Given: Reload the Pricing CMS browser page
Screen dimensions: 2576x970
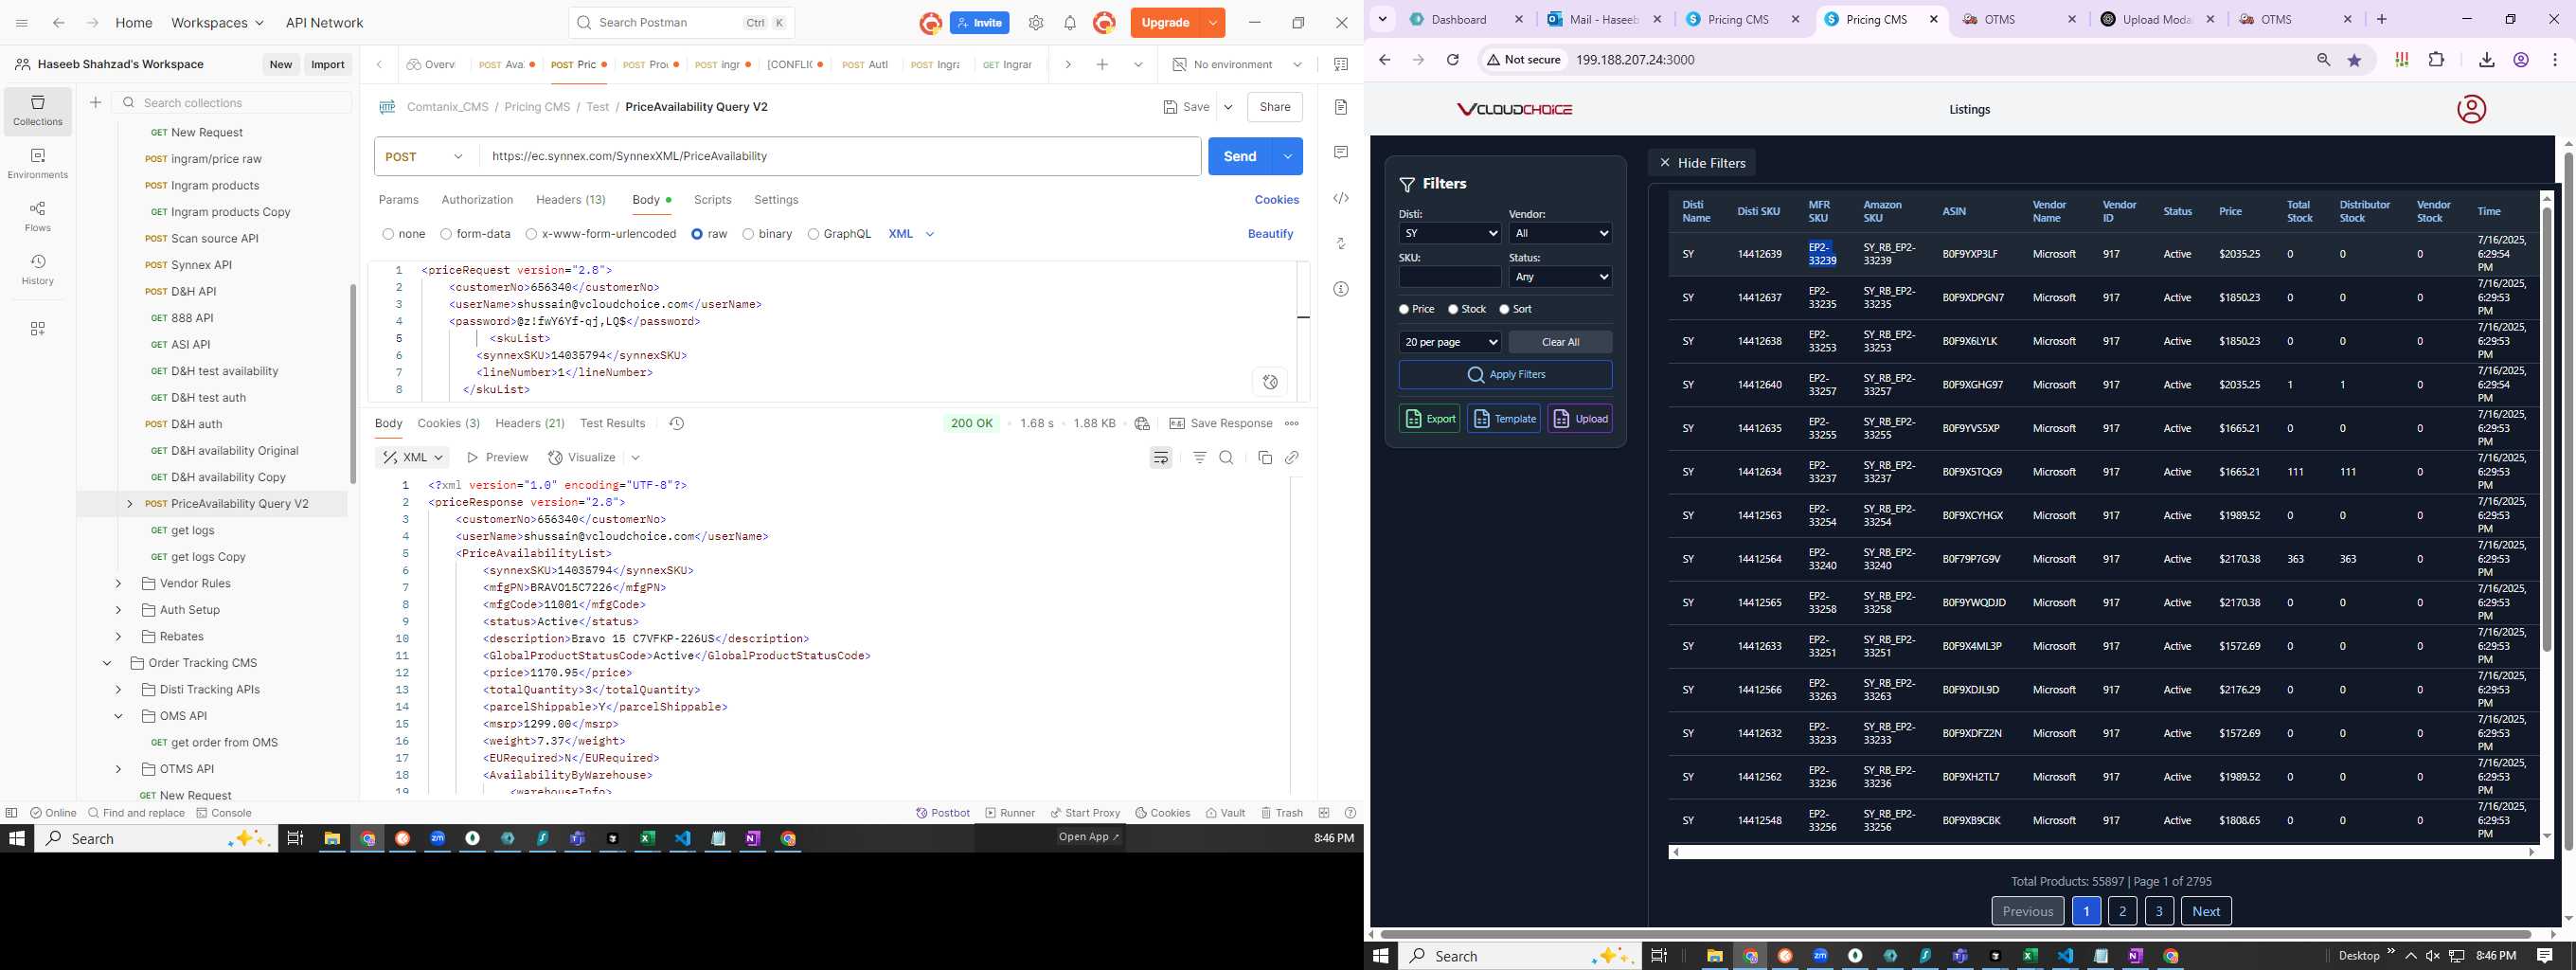Looking at the screenshot, I should tap(1452, 60).
